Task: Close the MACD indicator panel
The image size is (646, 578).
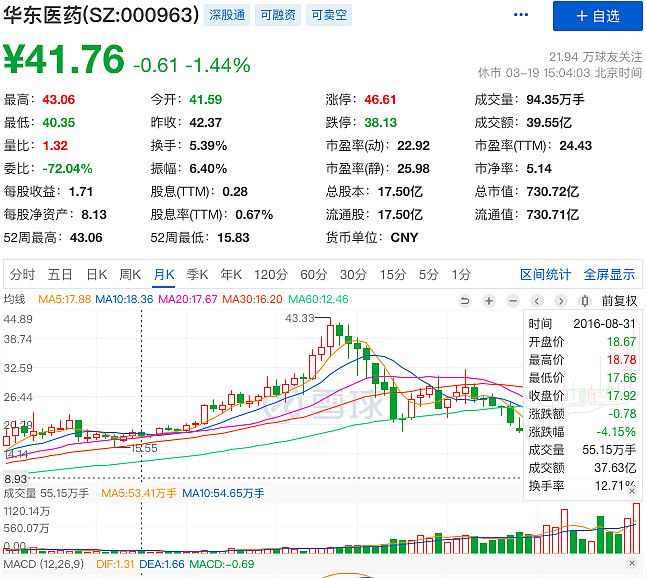Action: 632,563
